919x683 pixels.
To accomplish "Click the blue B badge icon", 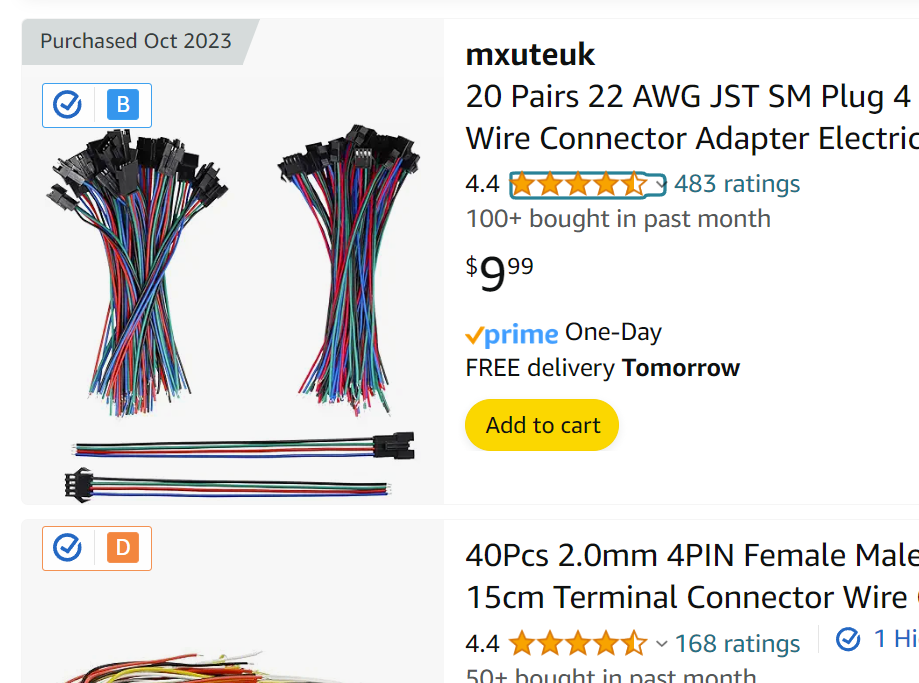I will 123,105.
